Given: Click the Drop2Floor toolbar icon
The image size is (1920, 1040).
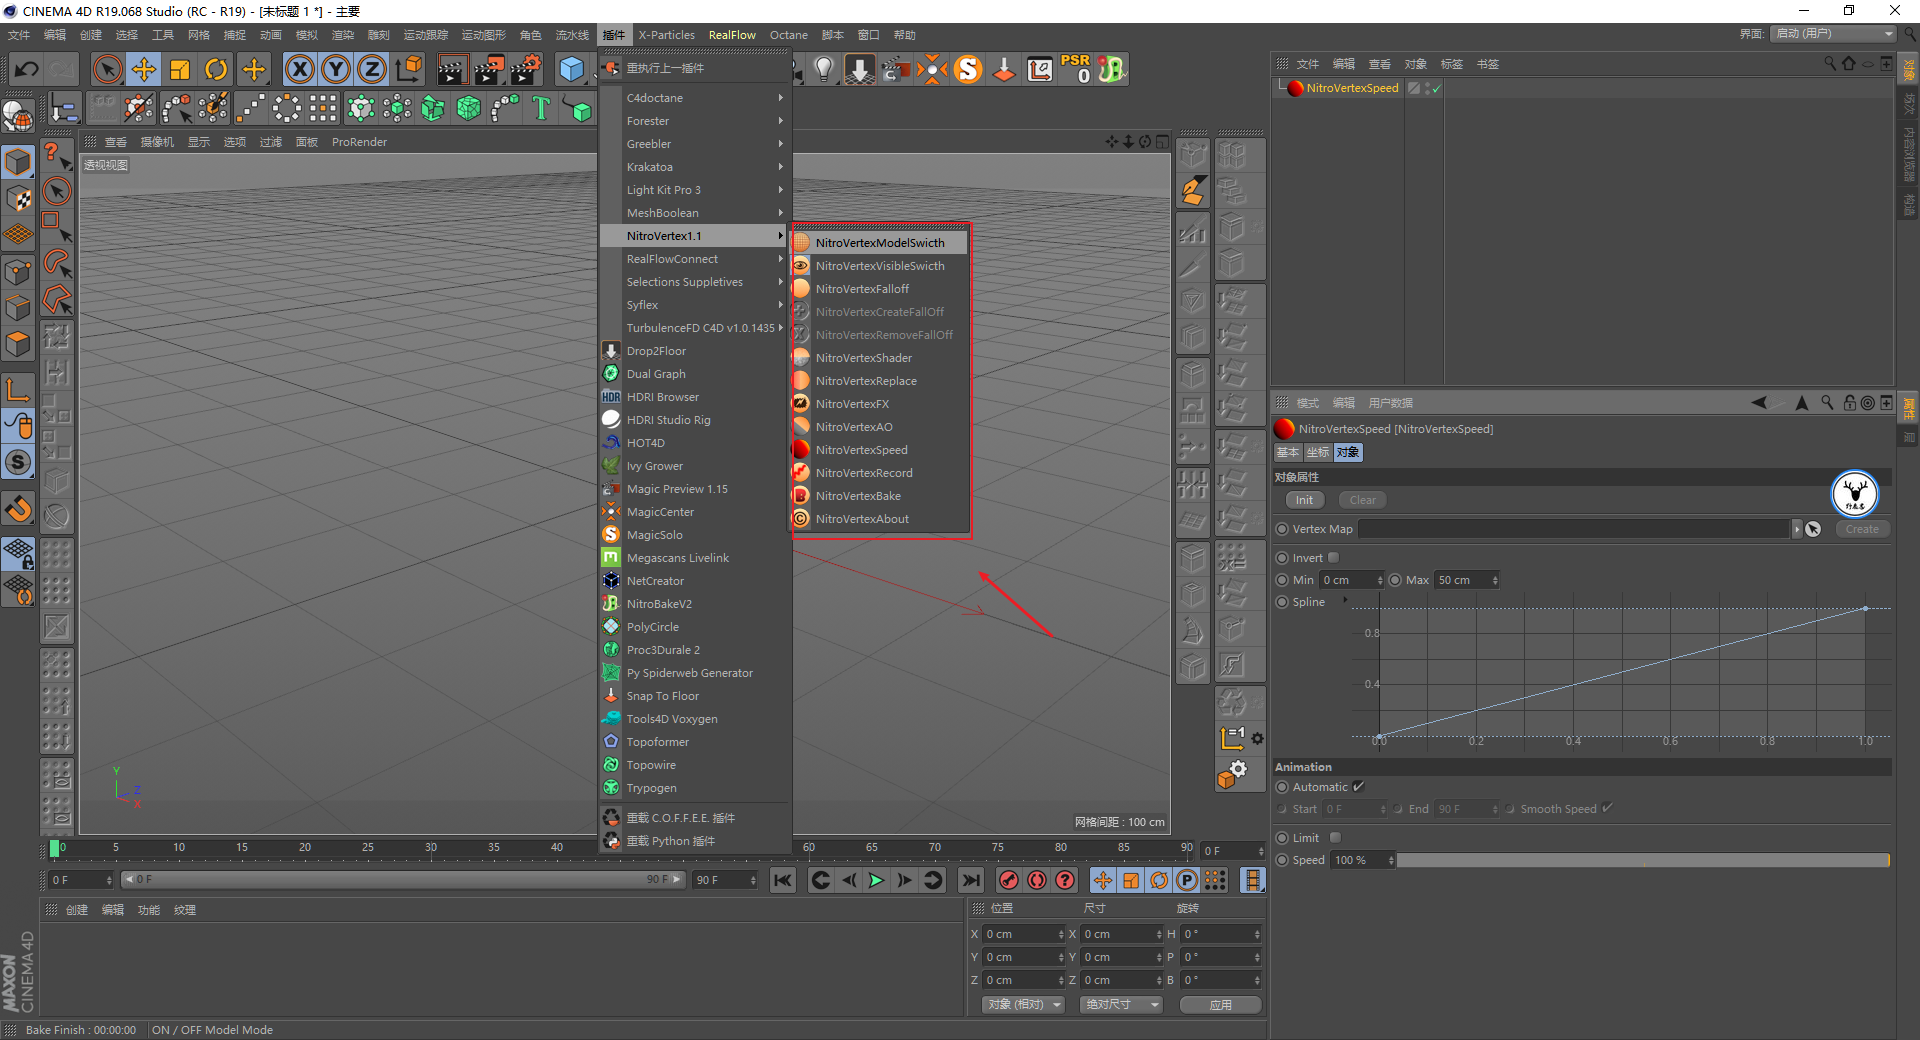Looking at the screenshot, I should click(859, 69).
